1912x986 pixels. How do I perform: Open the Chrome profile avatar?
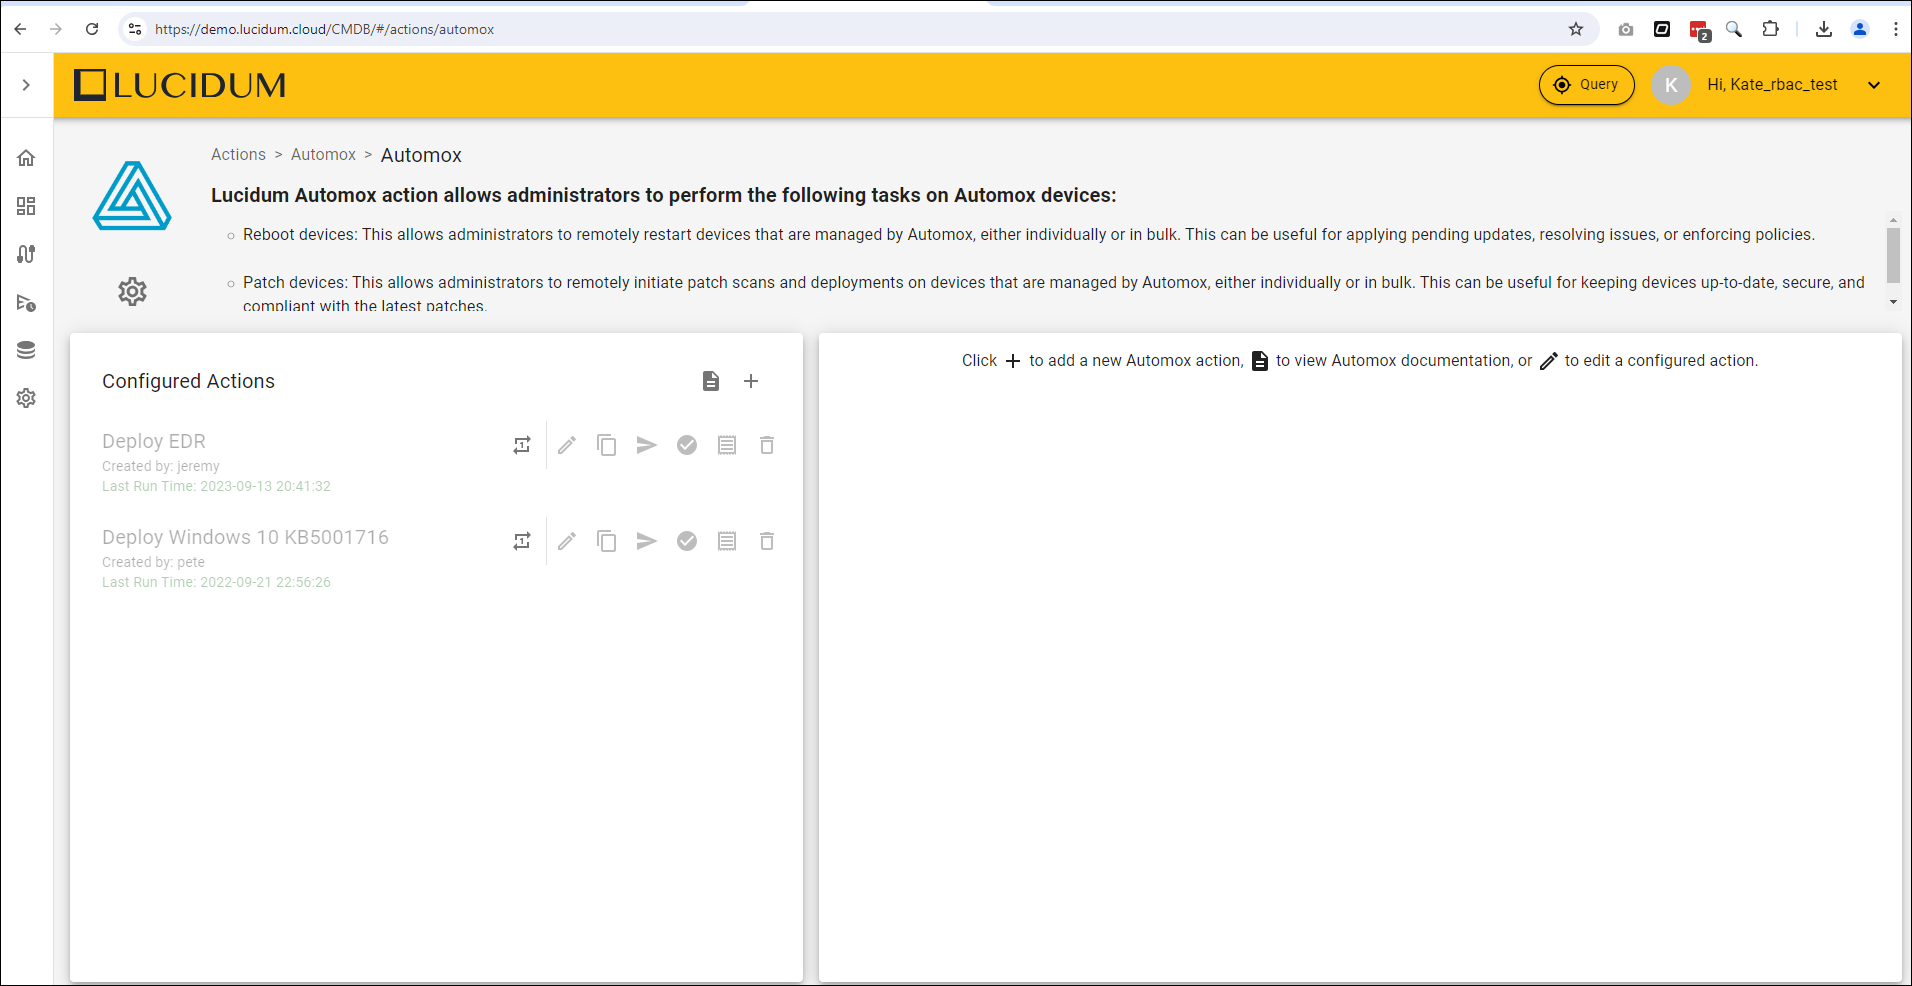click(1860, 29)
